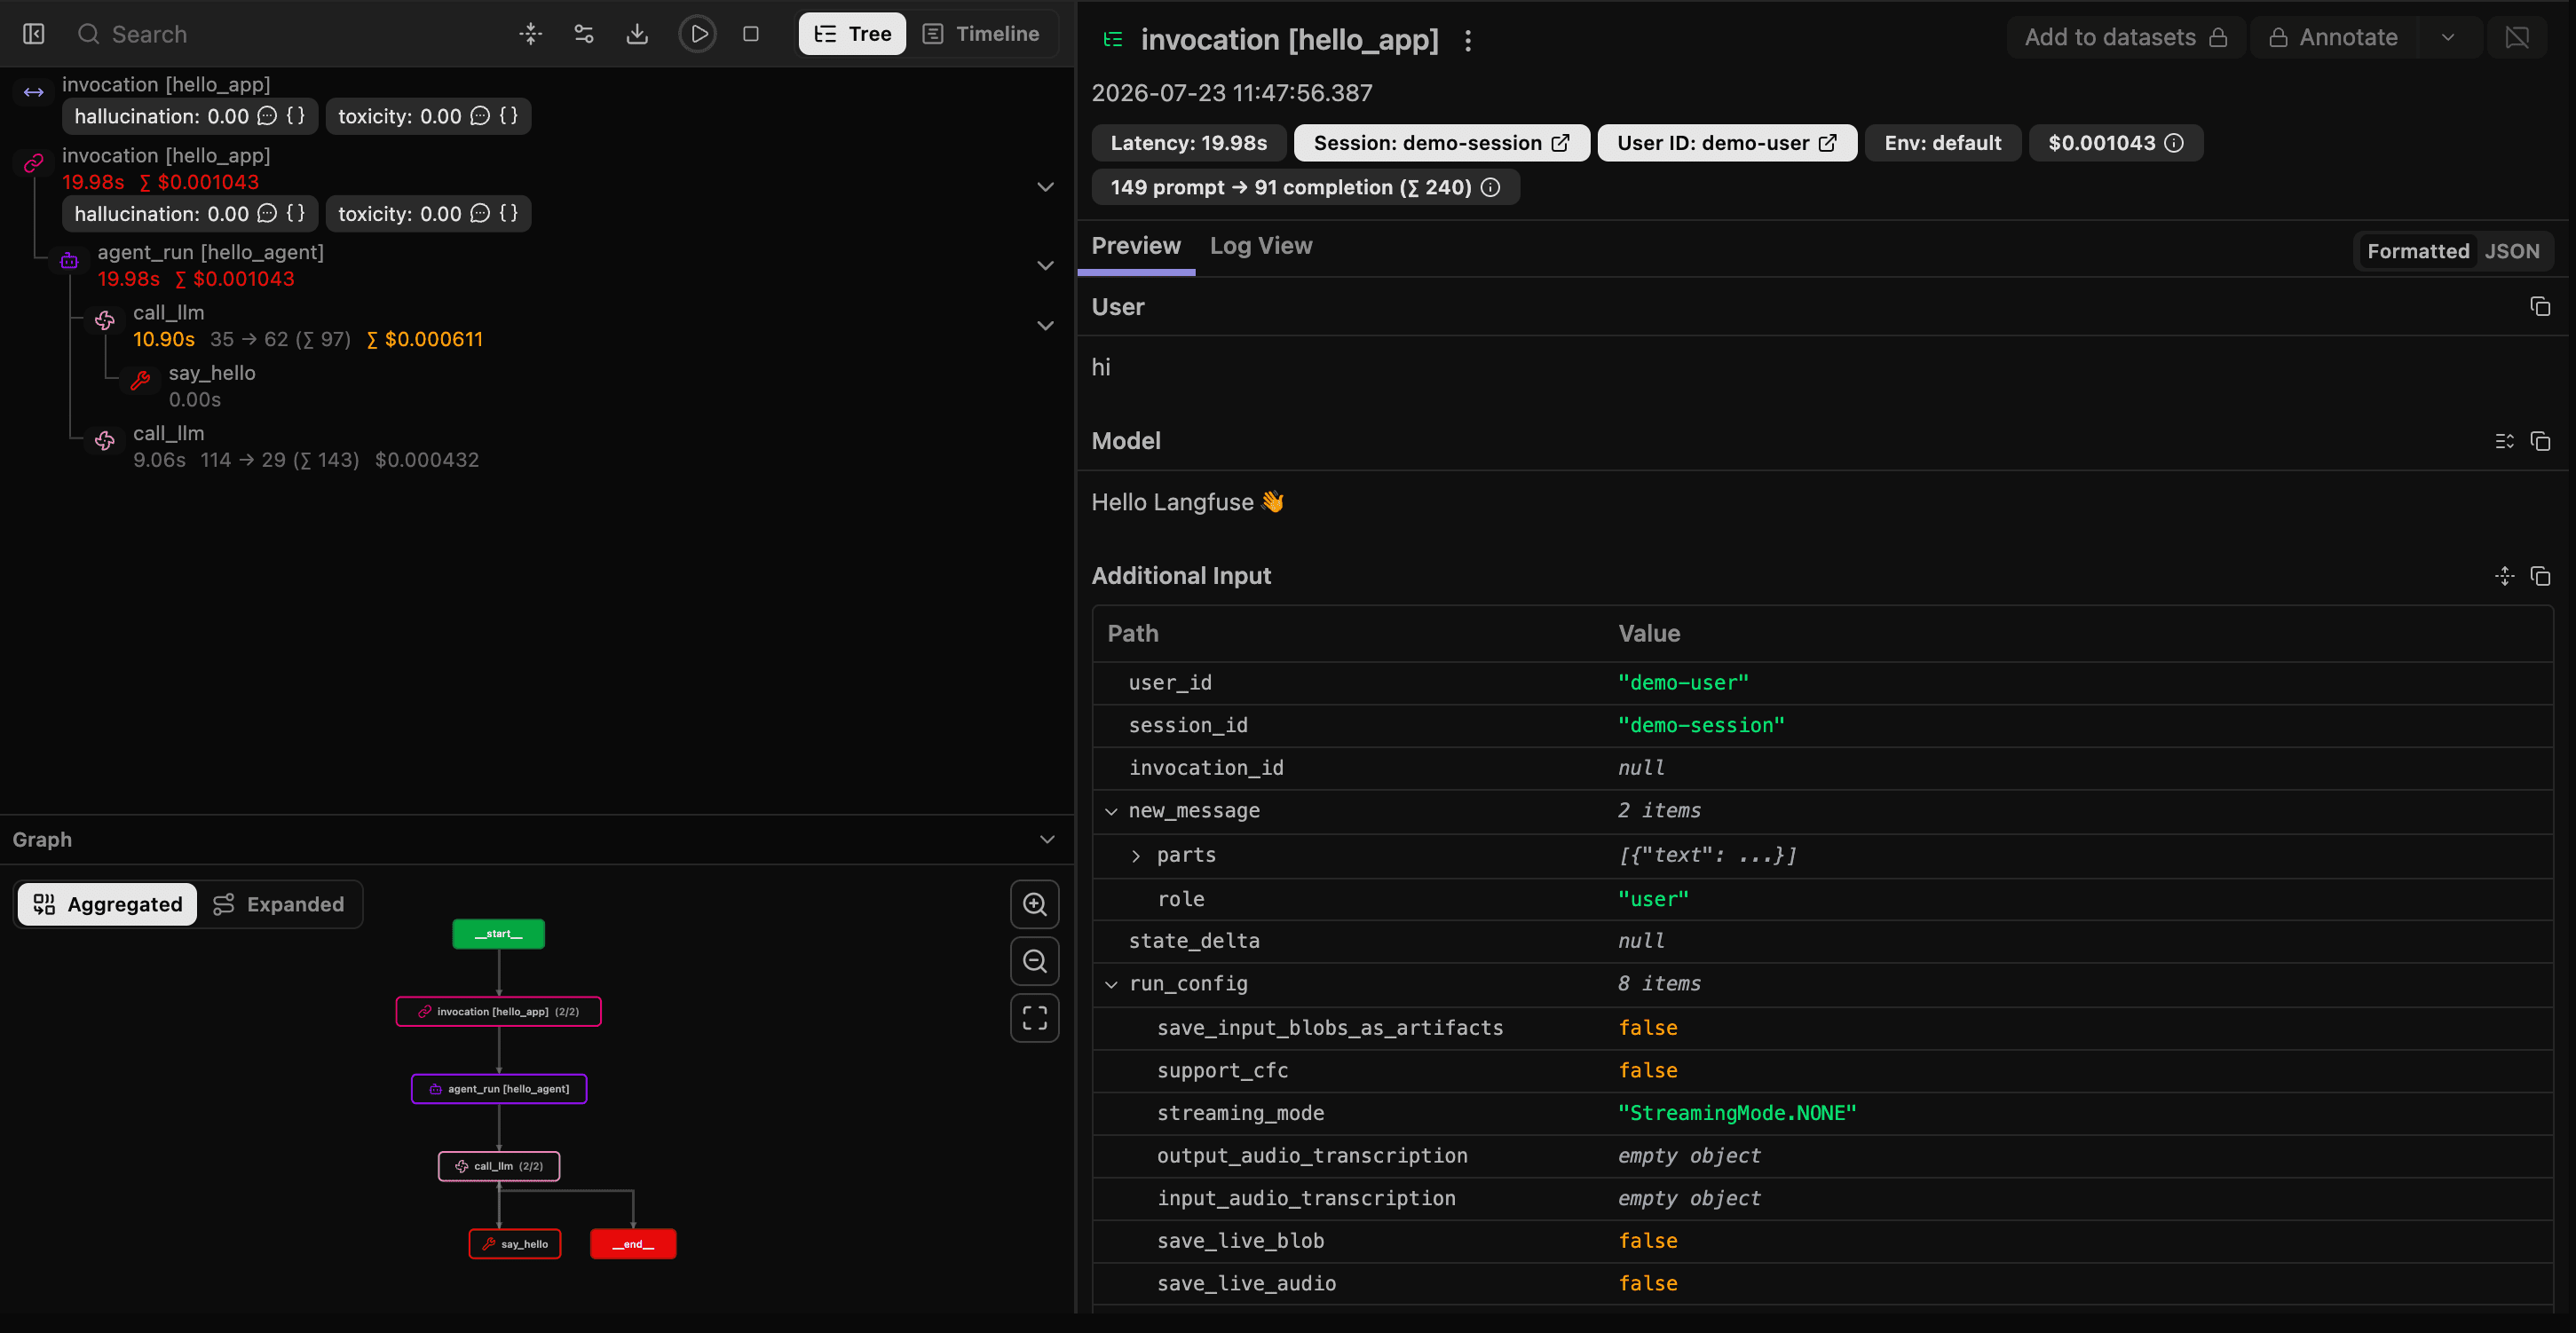
Task: Click the comments-disabled icon at top right
Action: (2517, 37)
